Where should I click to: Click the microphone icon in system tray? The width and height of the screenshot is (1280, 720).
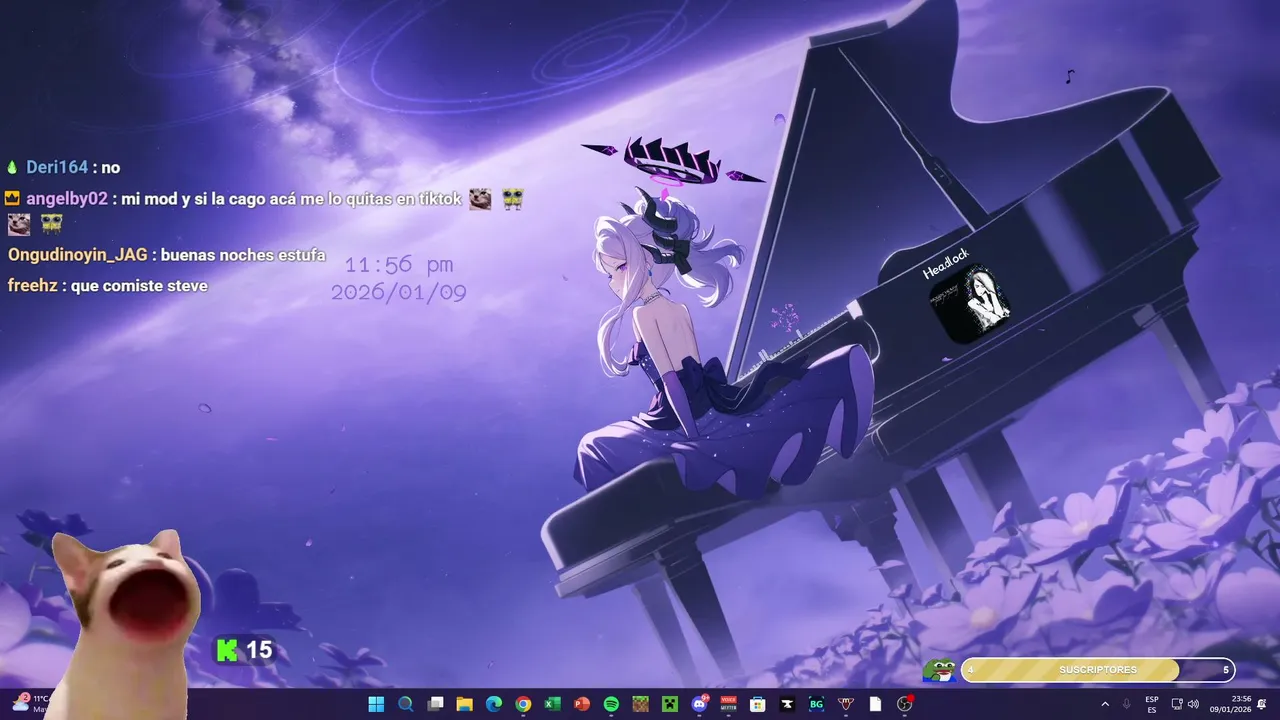(x=1127, y=704)
